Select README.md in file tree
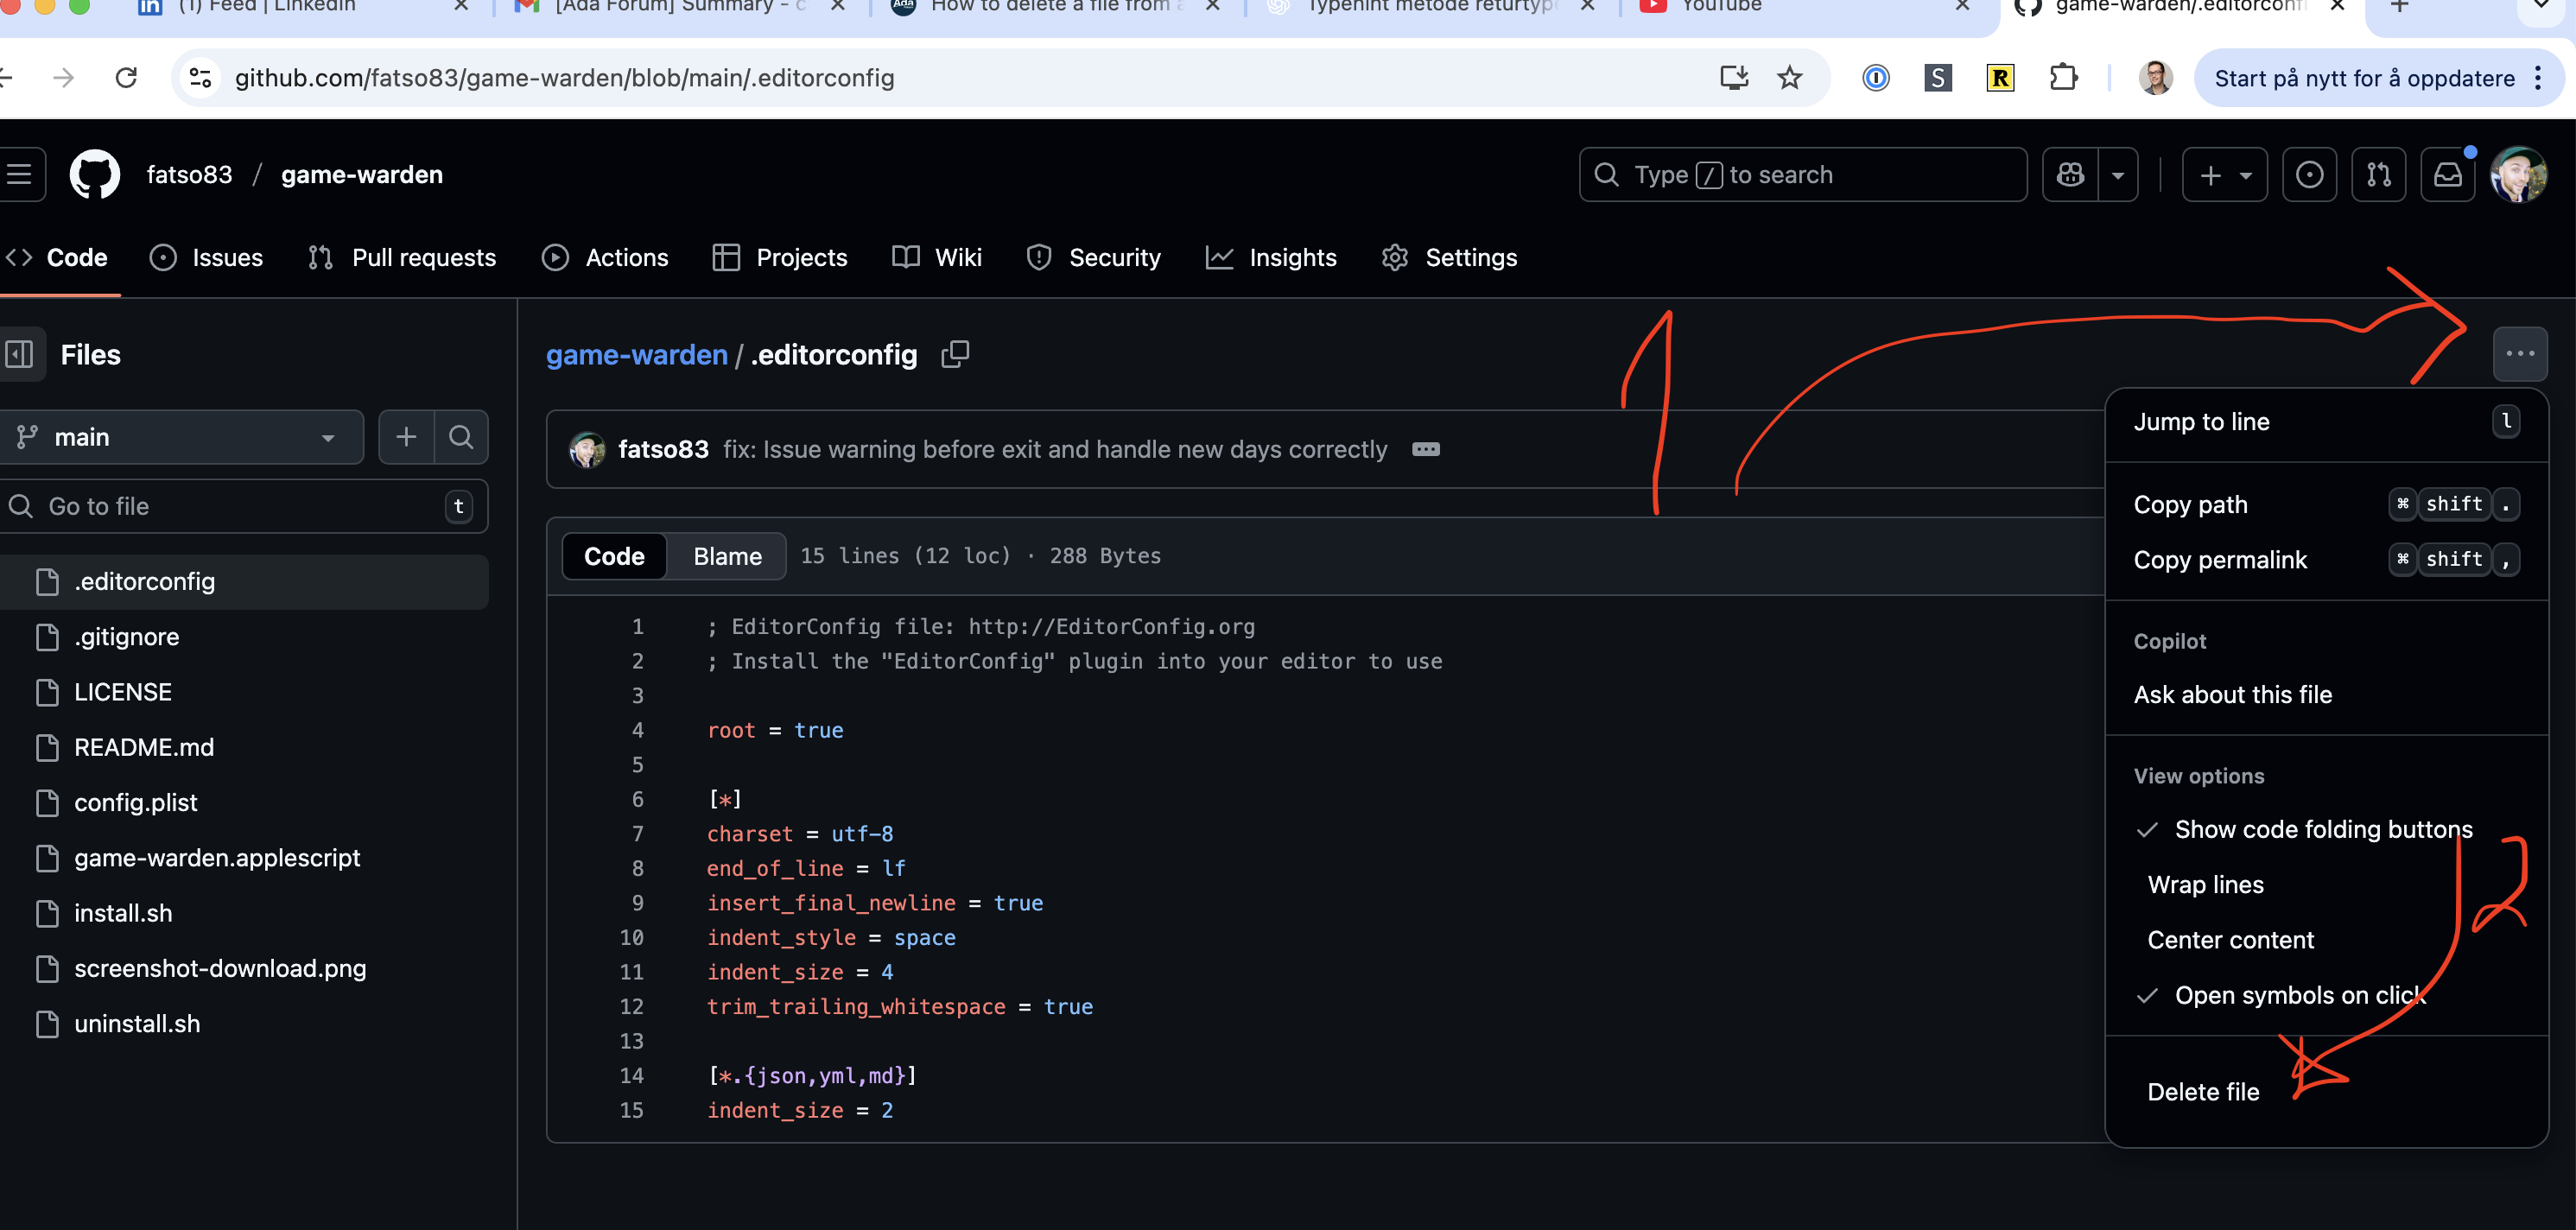This screenshot has height=1230, width=2576. (x=144, y=747)
